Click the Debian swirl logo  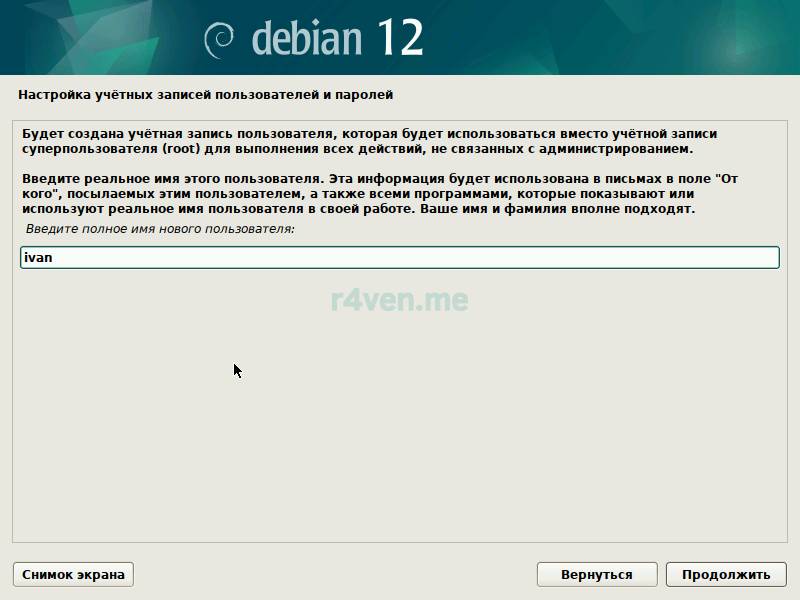tap(220, 39)
